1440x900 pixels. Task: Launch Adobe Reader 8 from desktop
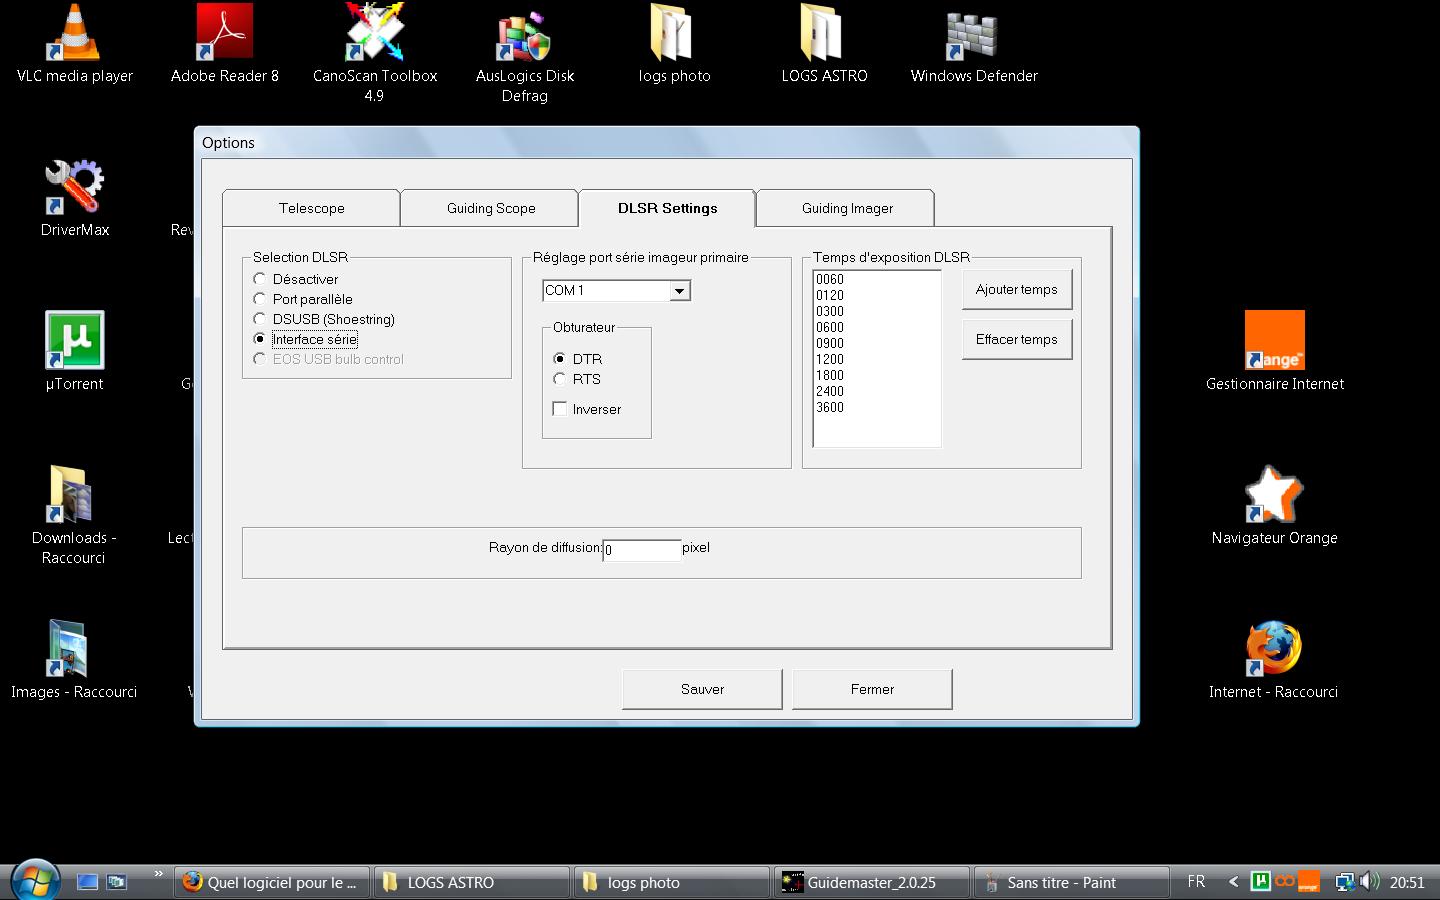pos(225,43)
